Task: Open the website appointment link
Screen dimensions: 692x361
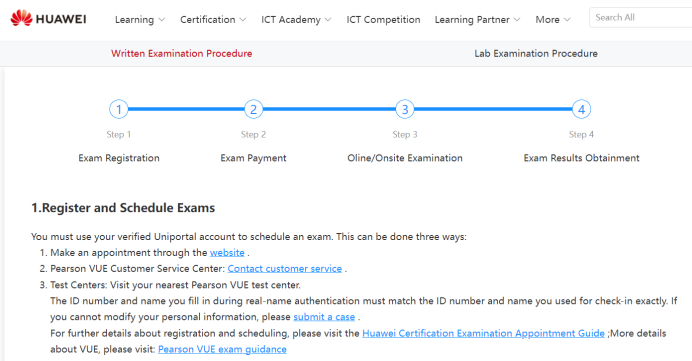Action: tap(227, 252)
